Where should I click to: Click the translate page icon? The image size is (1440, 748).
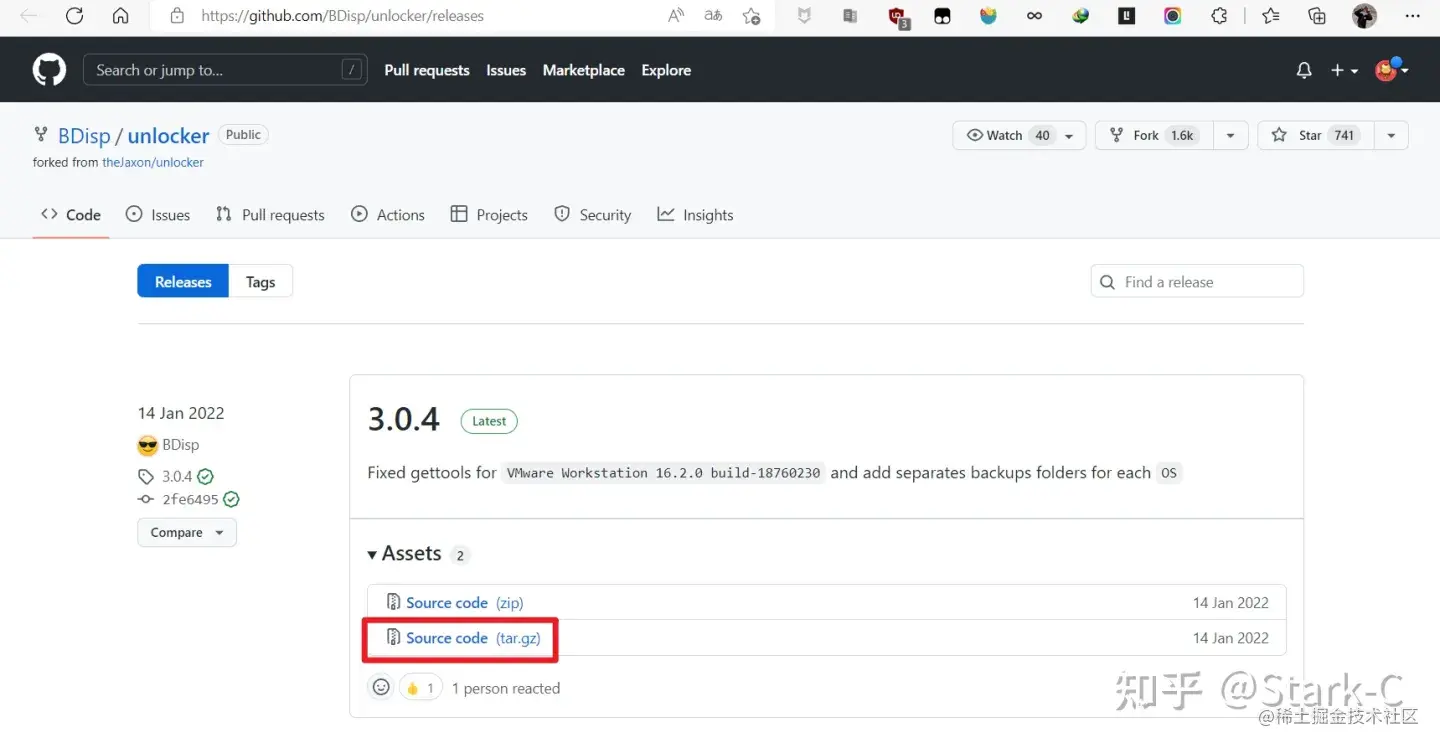pyautogui.click(x=713, y=16)
